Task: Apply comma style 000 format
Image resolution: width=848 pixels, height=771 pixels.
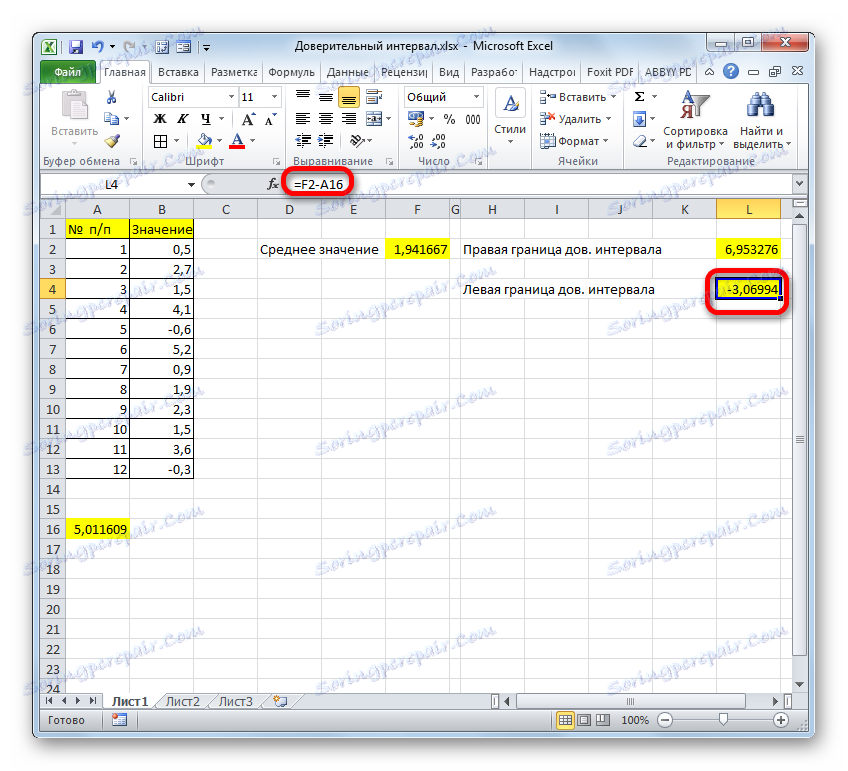Action: 473,119
